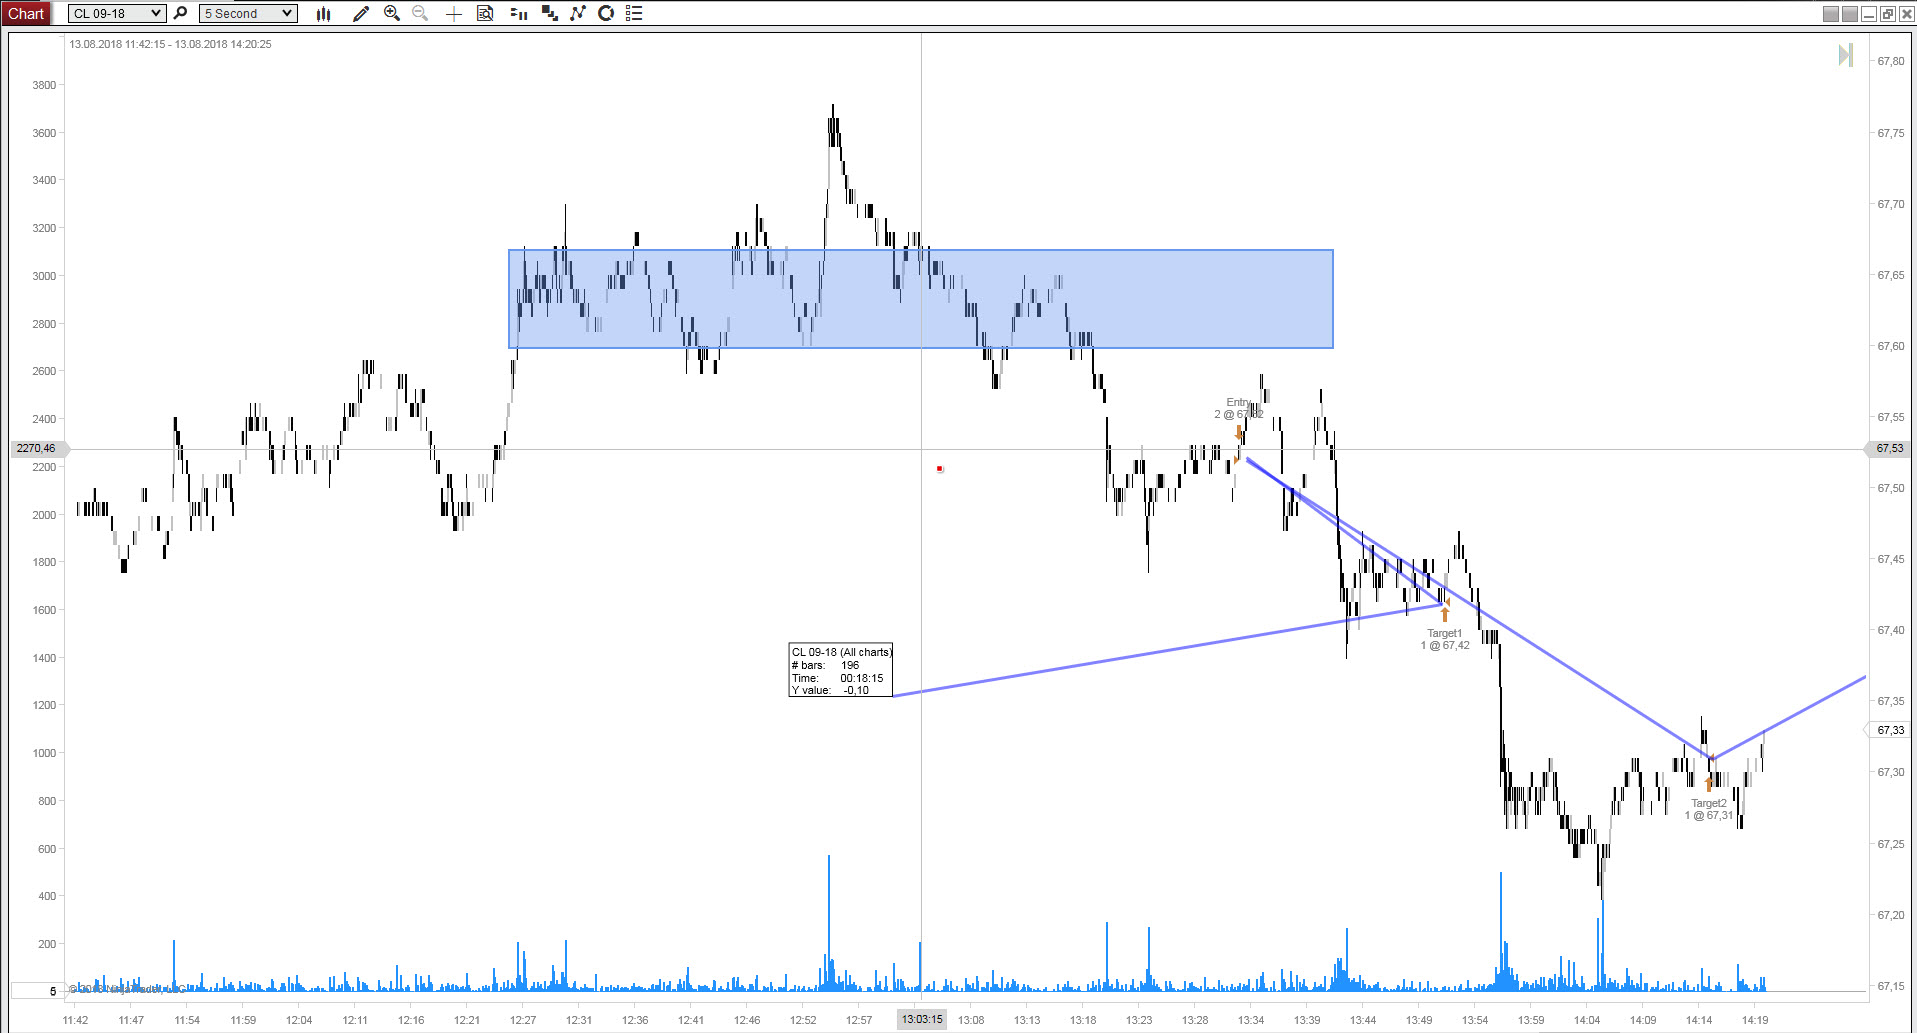Image resolution: width=1917 pixels, height=1033 pixels.
Task: Open the 5 Second interval dropdown
Action: click(248, 13)
